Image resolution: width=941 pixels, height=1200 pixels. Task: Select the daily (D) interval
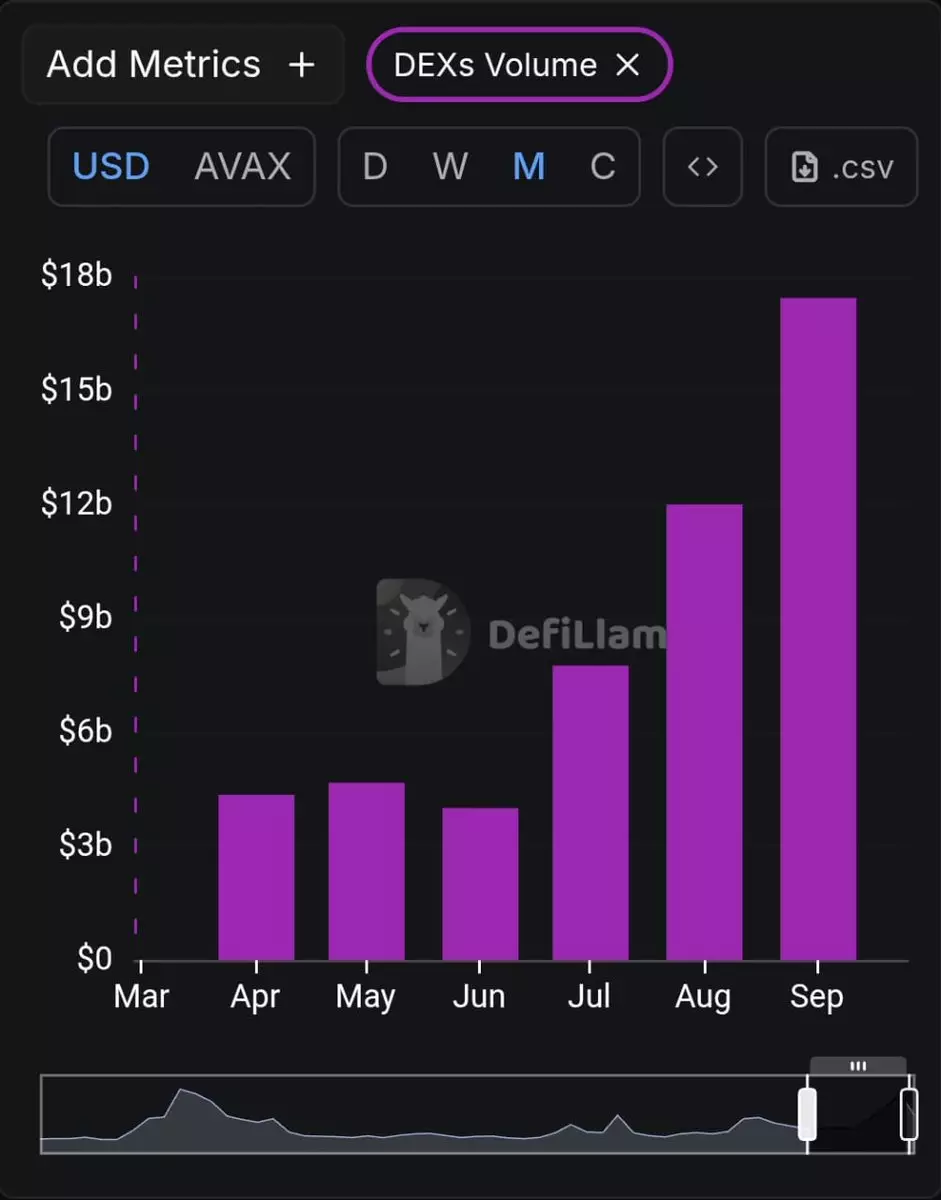[x=375, y=166]
